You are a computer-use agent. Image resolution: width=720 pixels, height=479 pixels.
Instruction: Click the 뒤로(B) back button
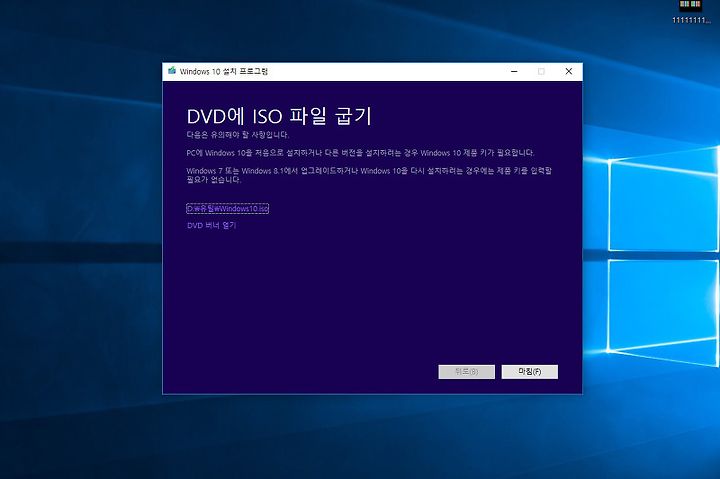point(467,372)
